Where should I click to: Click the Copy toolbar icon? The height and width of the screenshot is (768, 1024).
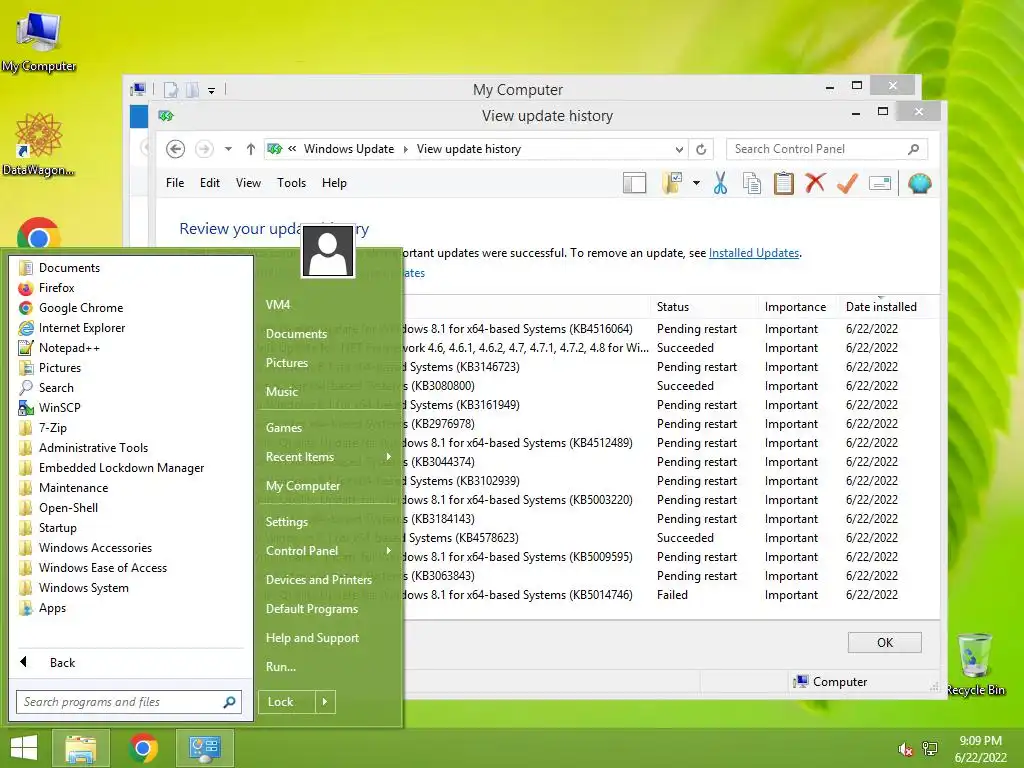752,184
